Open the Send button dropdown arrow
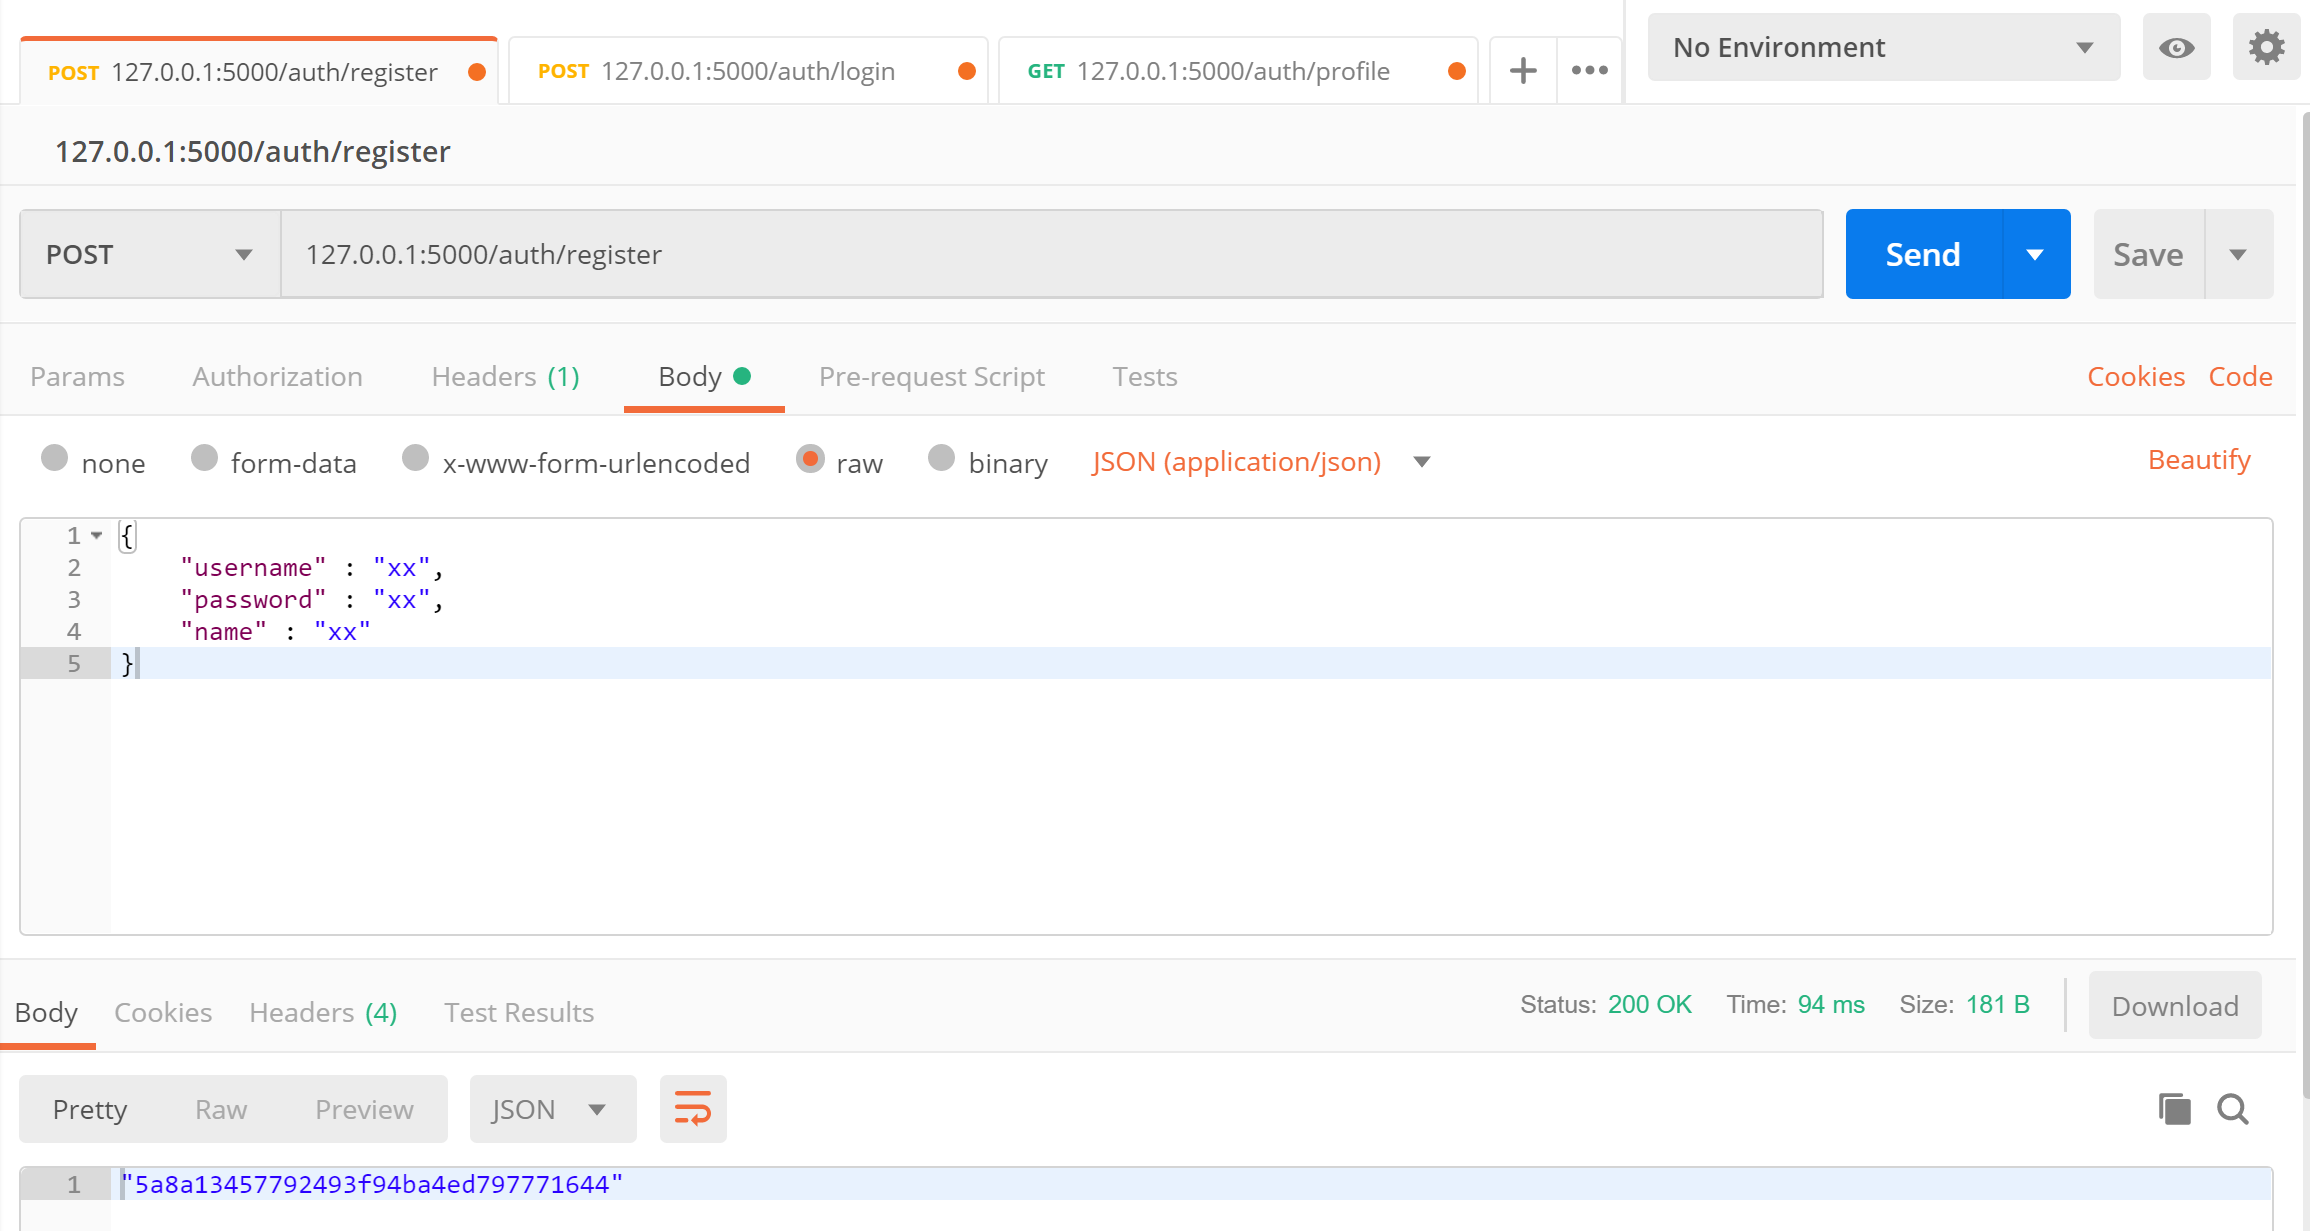 point(2035,255)
